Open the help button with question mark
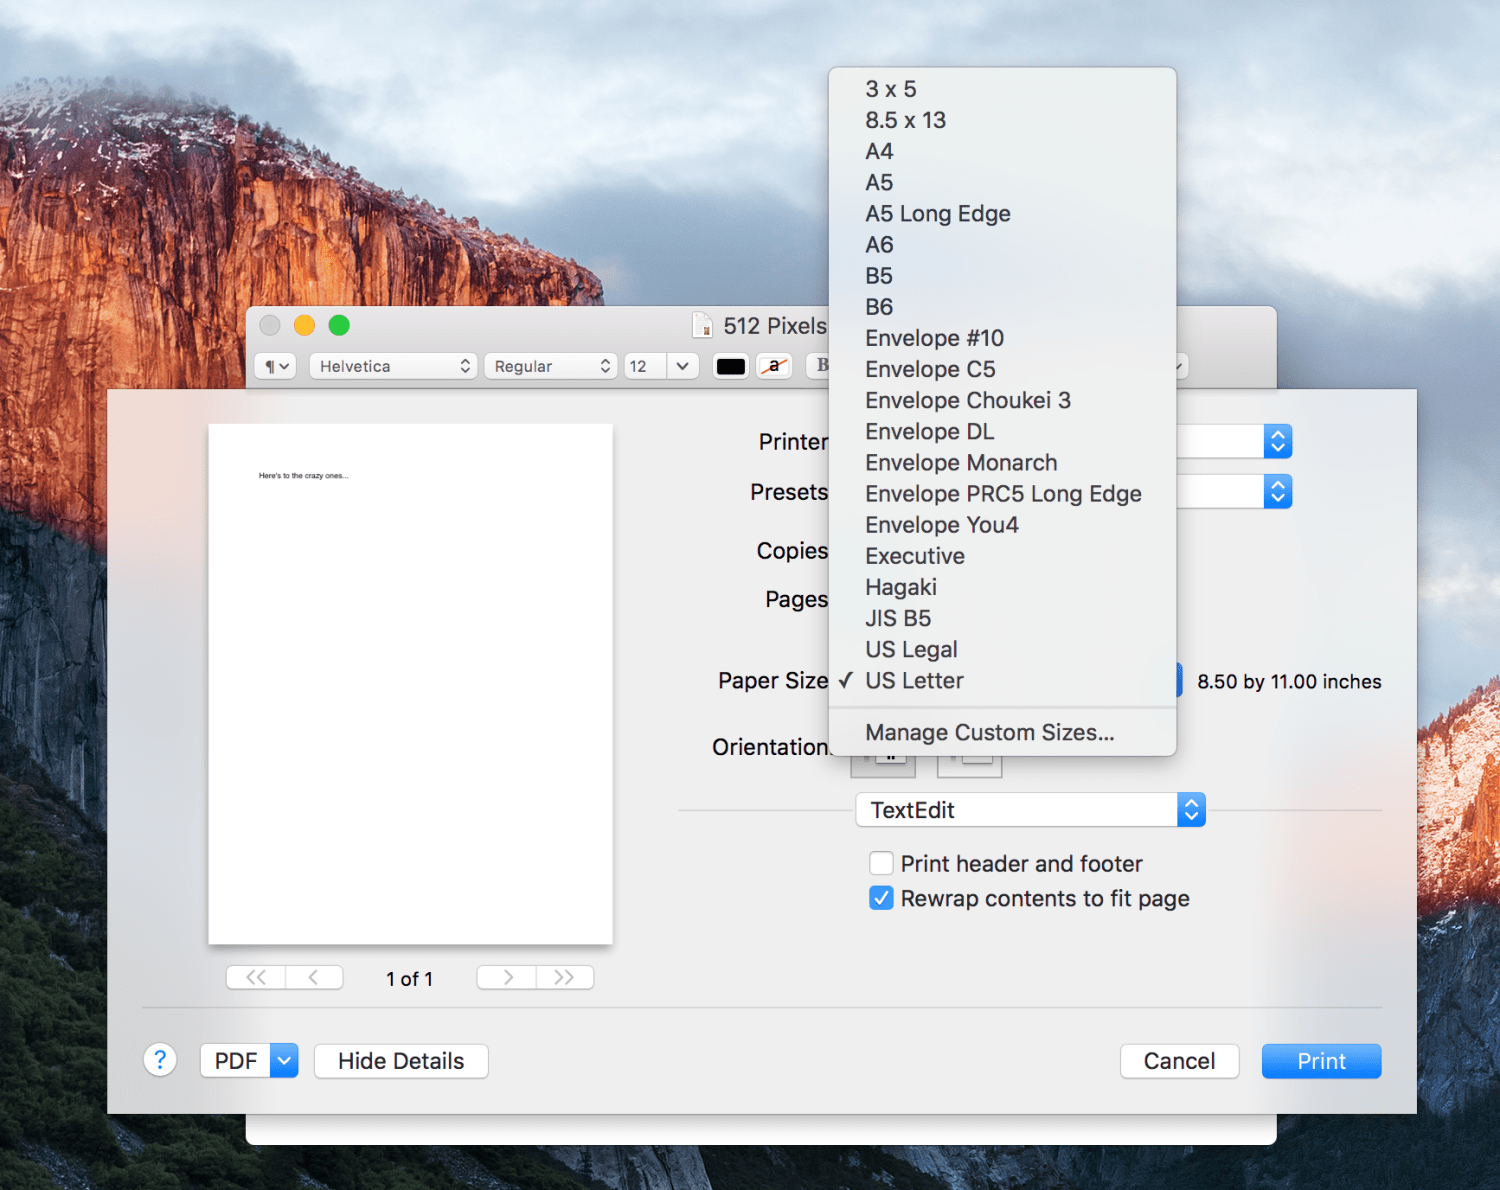Screen dimensions: 1500x1190 pos(160,1060)
